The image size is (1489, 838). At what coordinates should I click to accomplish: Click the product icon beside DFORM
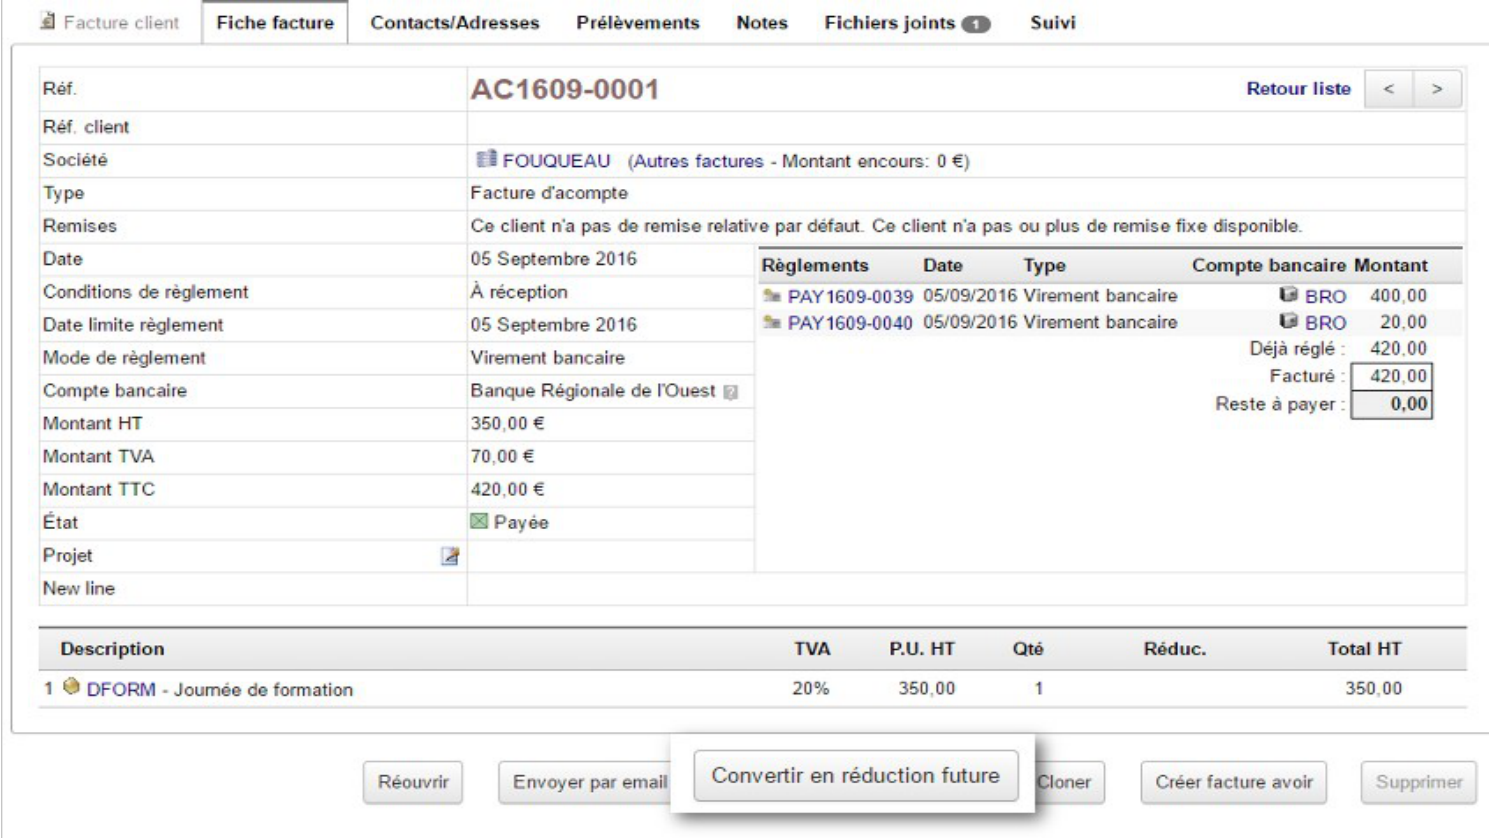pos(71,687)
